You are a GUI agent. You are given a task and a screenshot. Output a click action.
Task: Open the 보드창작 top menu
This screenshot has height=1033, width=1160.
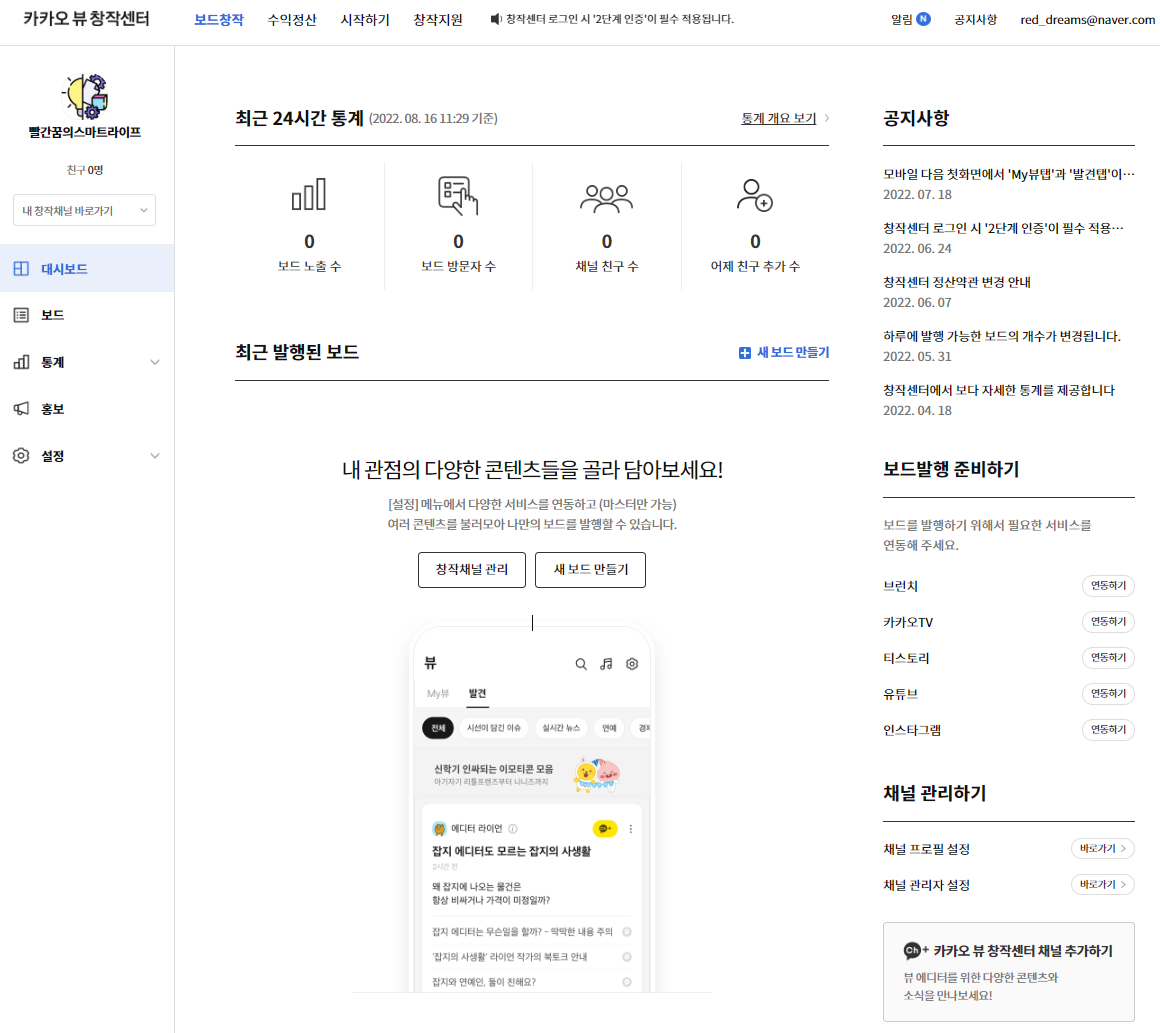click(218, 20)
